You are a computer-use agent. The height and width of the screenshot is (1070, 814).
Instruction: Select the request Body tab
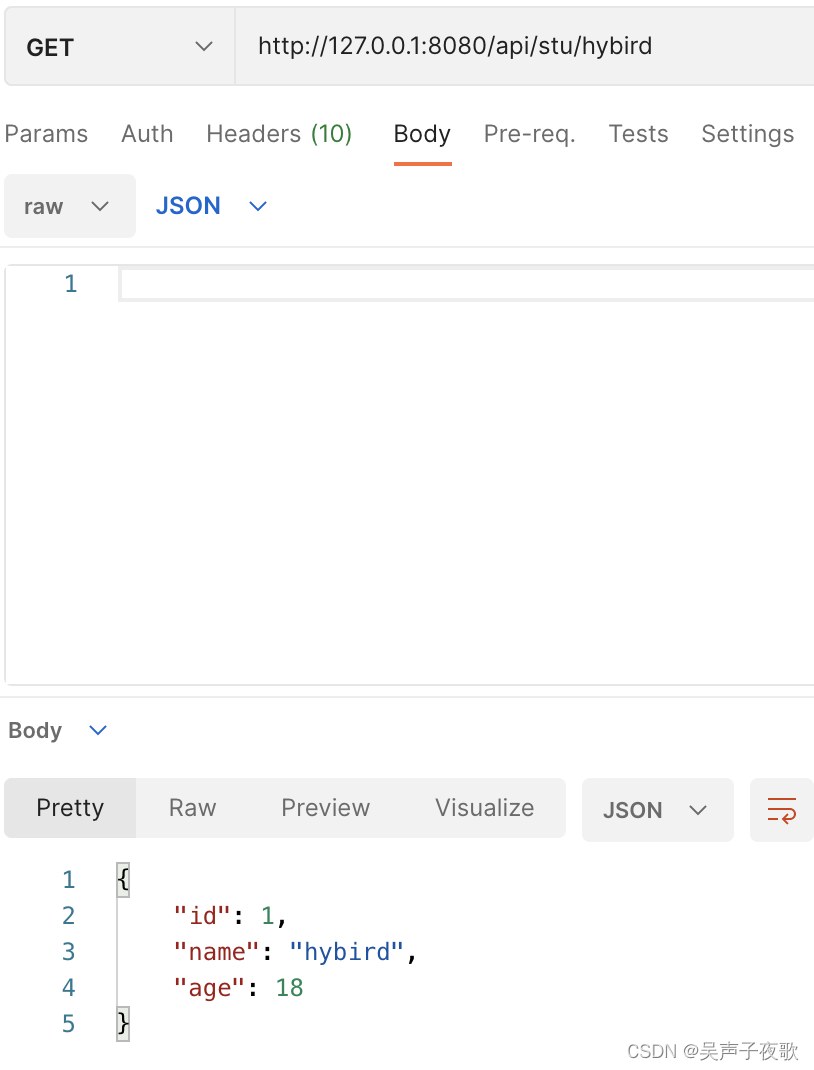(x=422, y=134)
